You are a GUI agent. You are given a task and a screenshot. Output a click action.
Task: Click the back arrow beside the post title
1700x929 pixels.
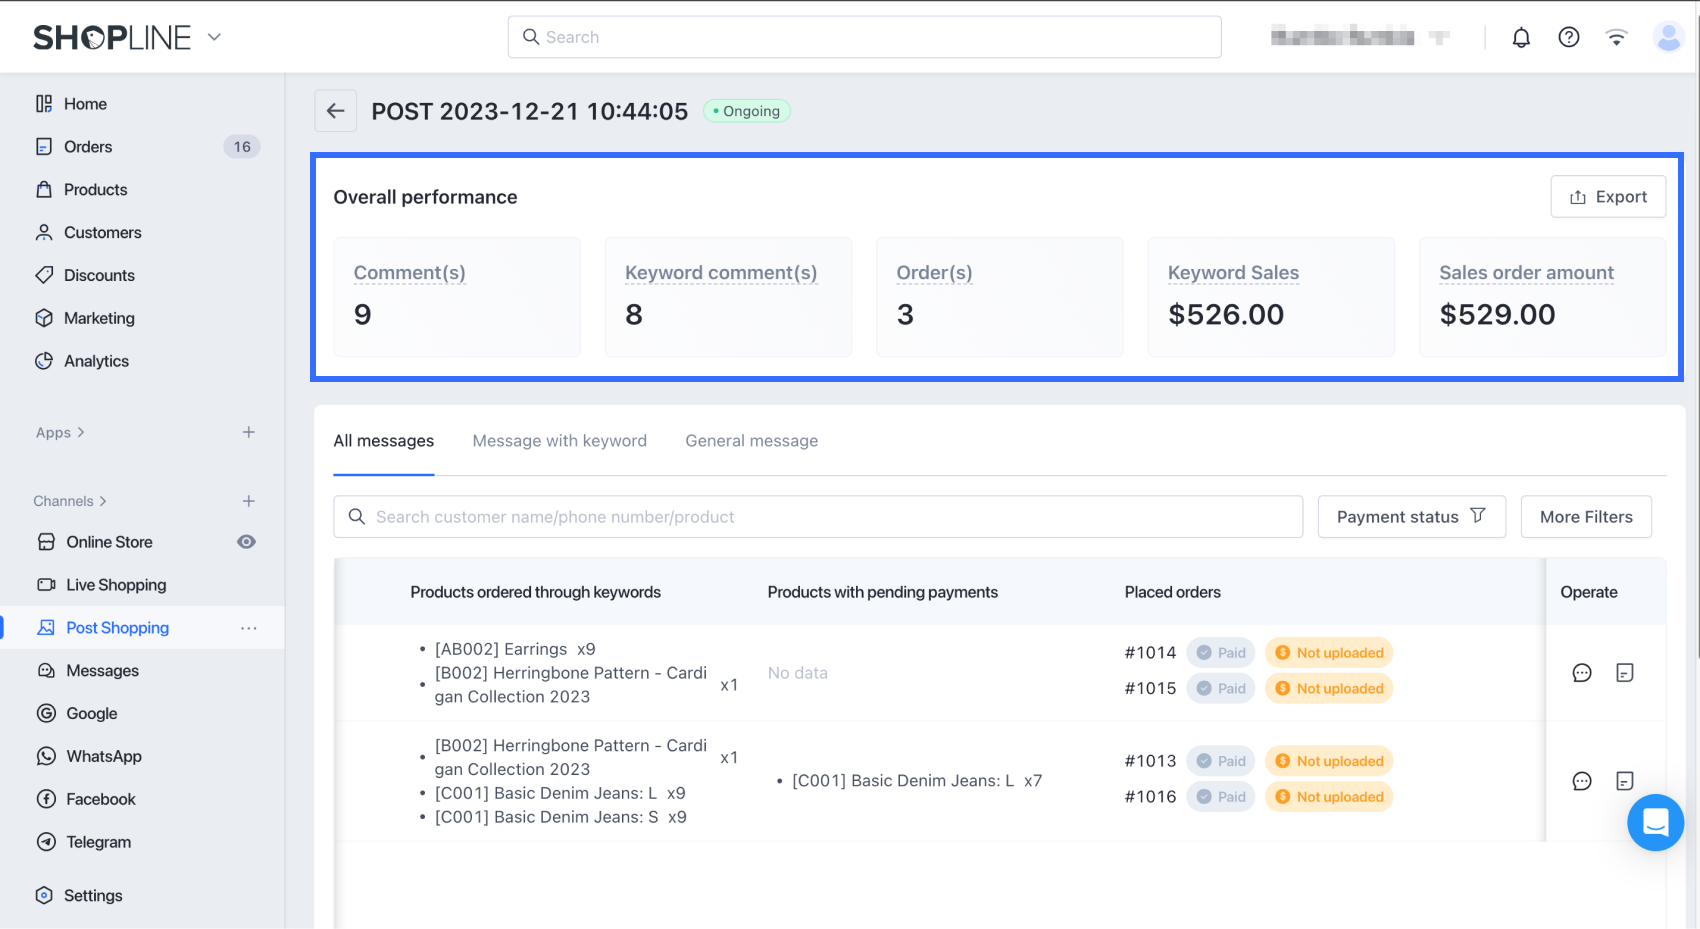tap(336, 111)
